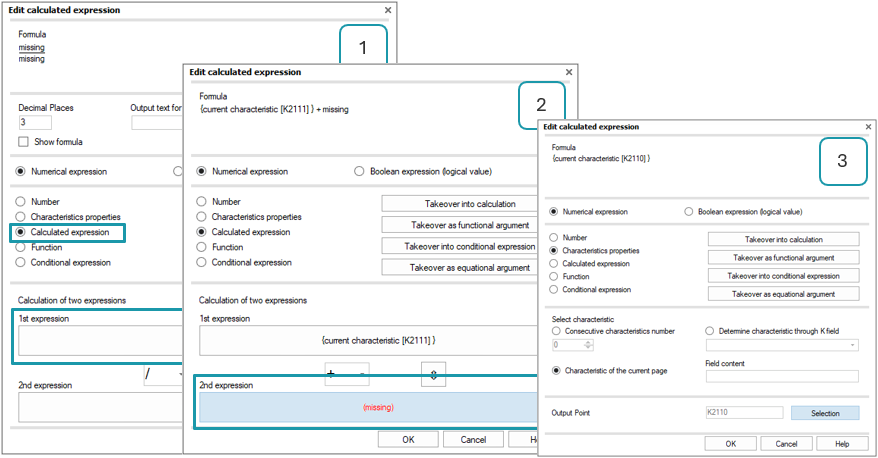Click the Decimal Places field showing 3
Image resolution: width=878 pixels, height=458 pixels.
(x=35, y=122)
